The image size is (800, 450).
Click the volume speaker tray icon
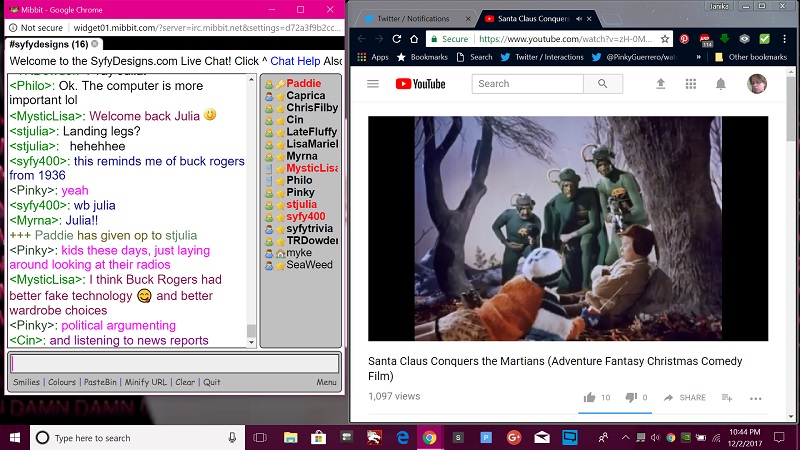pos(655,438)
